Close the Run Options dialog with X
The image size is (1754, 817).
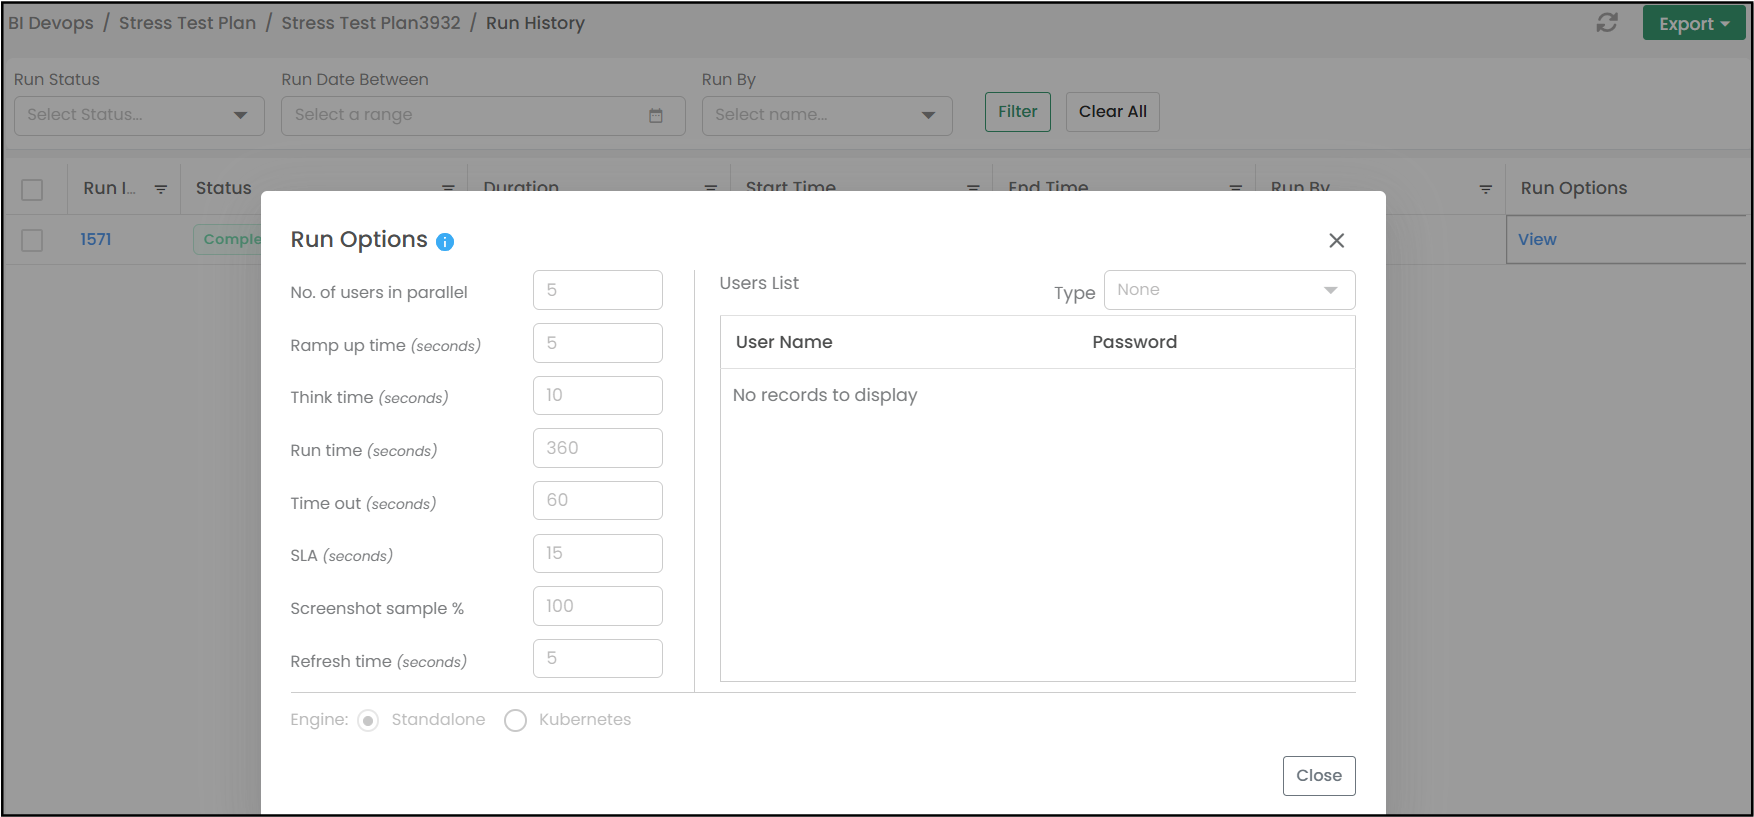[1336, 240]
